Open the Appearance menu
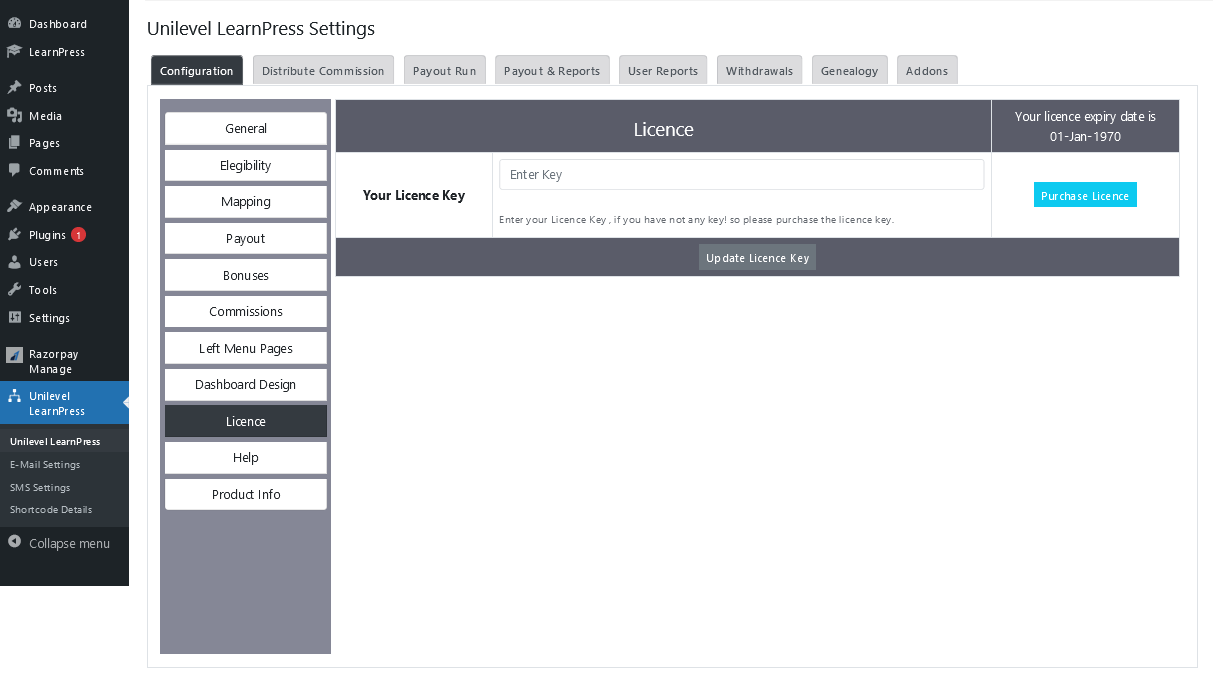This screenshot has width=1213, height=680. (59, 206)
